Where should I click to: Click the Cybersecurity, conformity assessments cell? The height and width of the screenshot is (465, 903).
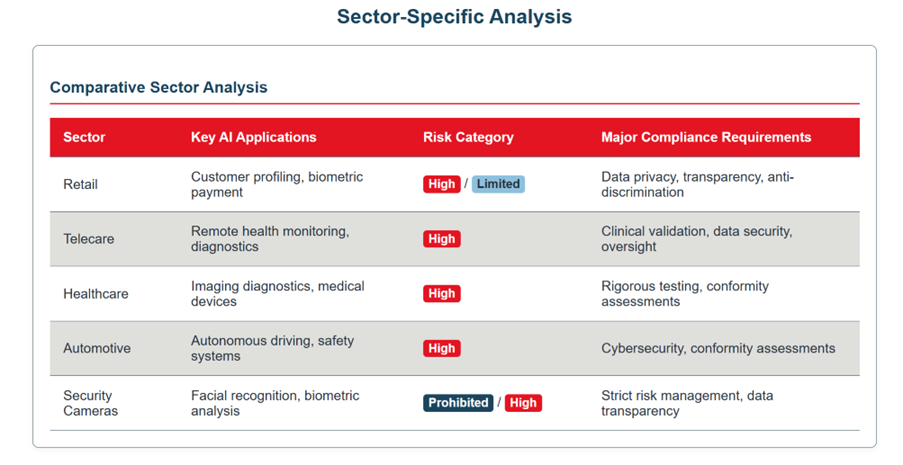(x=718, y=349)
